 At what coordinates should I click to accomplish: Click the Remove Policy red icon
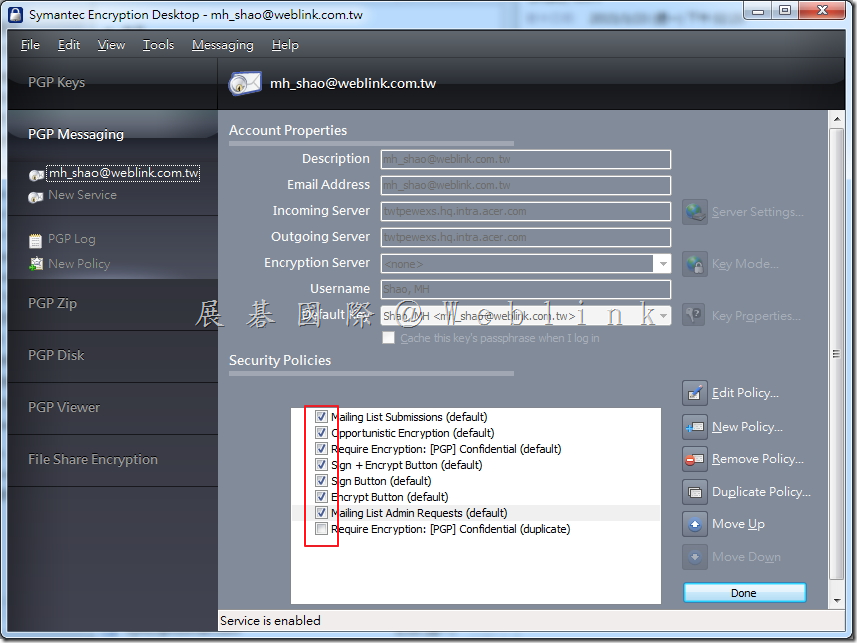click(x=695, y=459)
